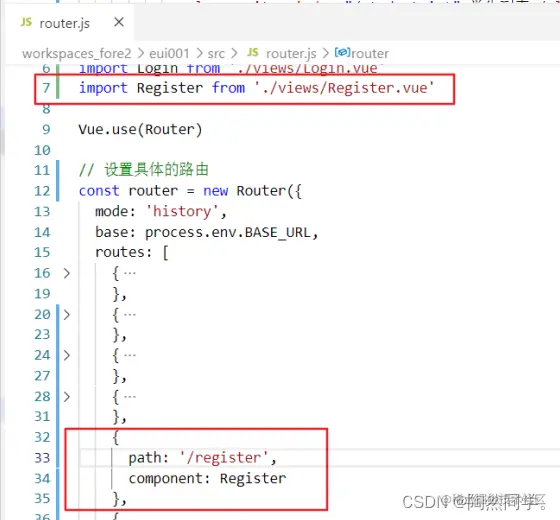Click the folded ellipsis on line 28
Screen dimensions: 560x520
coord(130,397)
